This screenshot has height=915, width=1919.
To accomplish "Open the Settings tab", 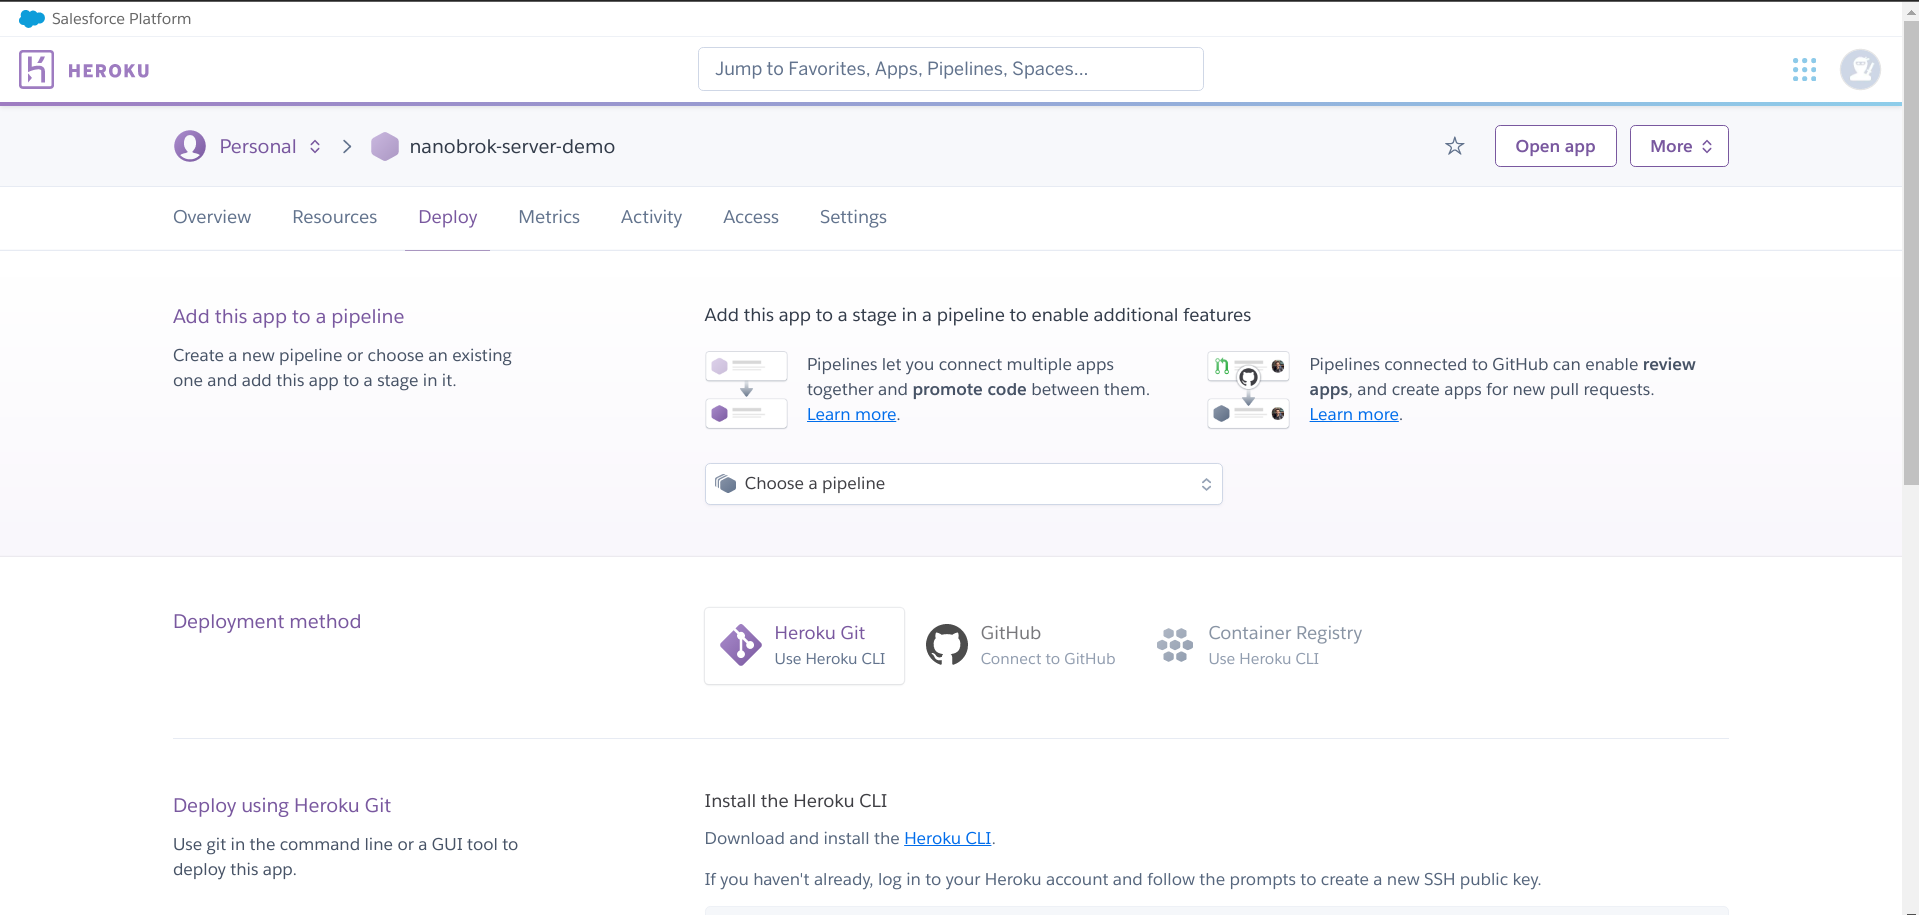I will pos(853,217).
